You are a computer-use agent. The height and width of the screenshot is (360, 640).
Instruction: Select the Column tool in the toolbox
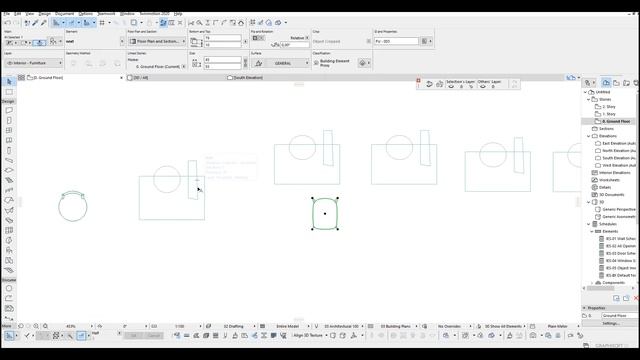tap(9, 150)
